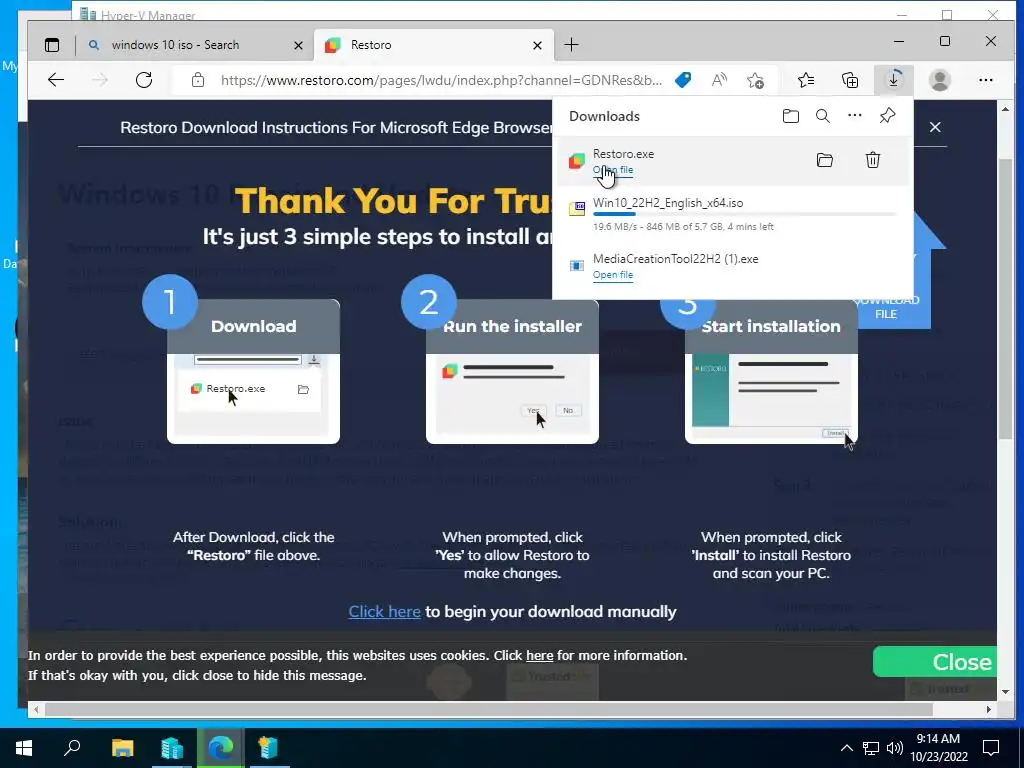
Task: Open the Favorites list icon
Action: [806, 80]
